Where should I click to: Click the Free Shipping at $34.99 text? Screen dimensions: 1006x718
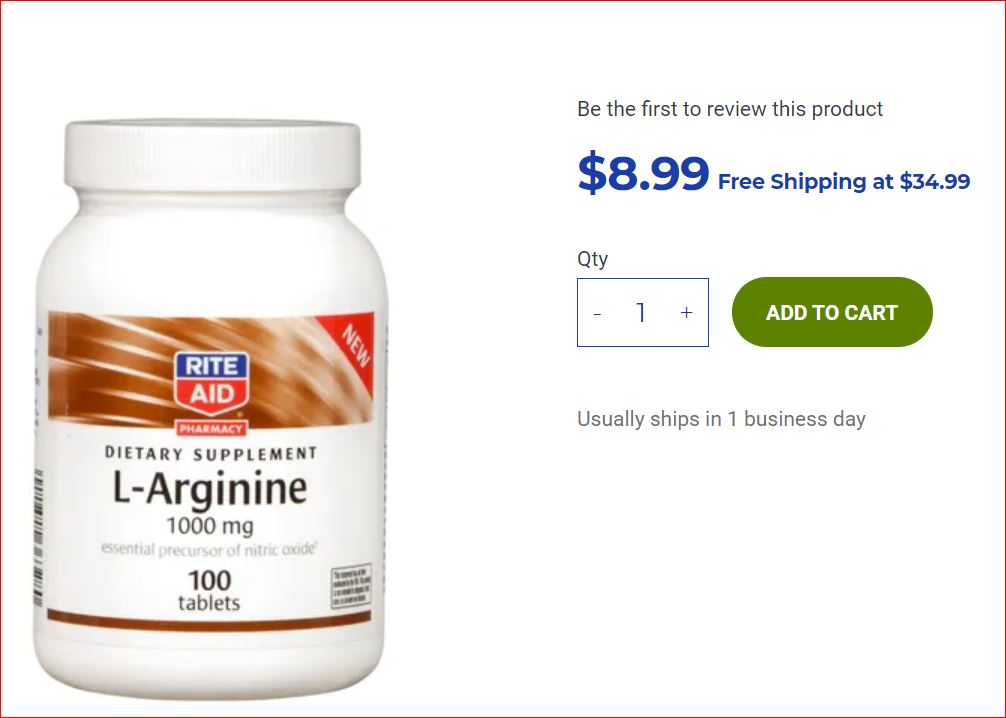click(844, 182)
